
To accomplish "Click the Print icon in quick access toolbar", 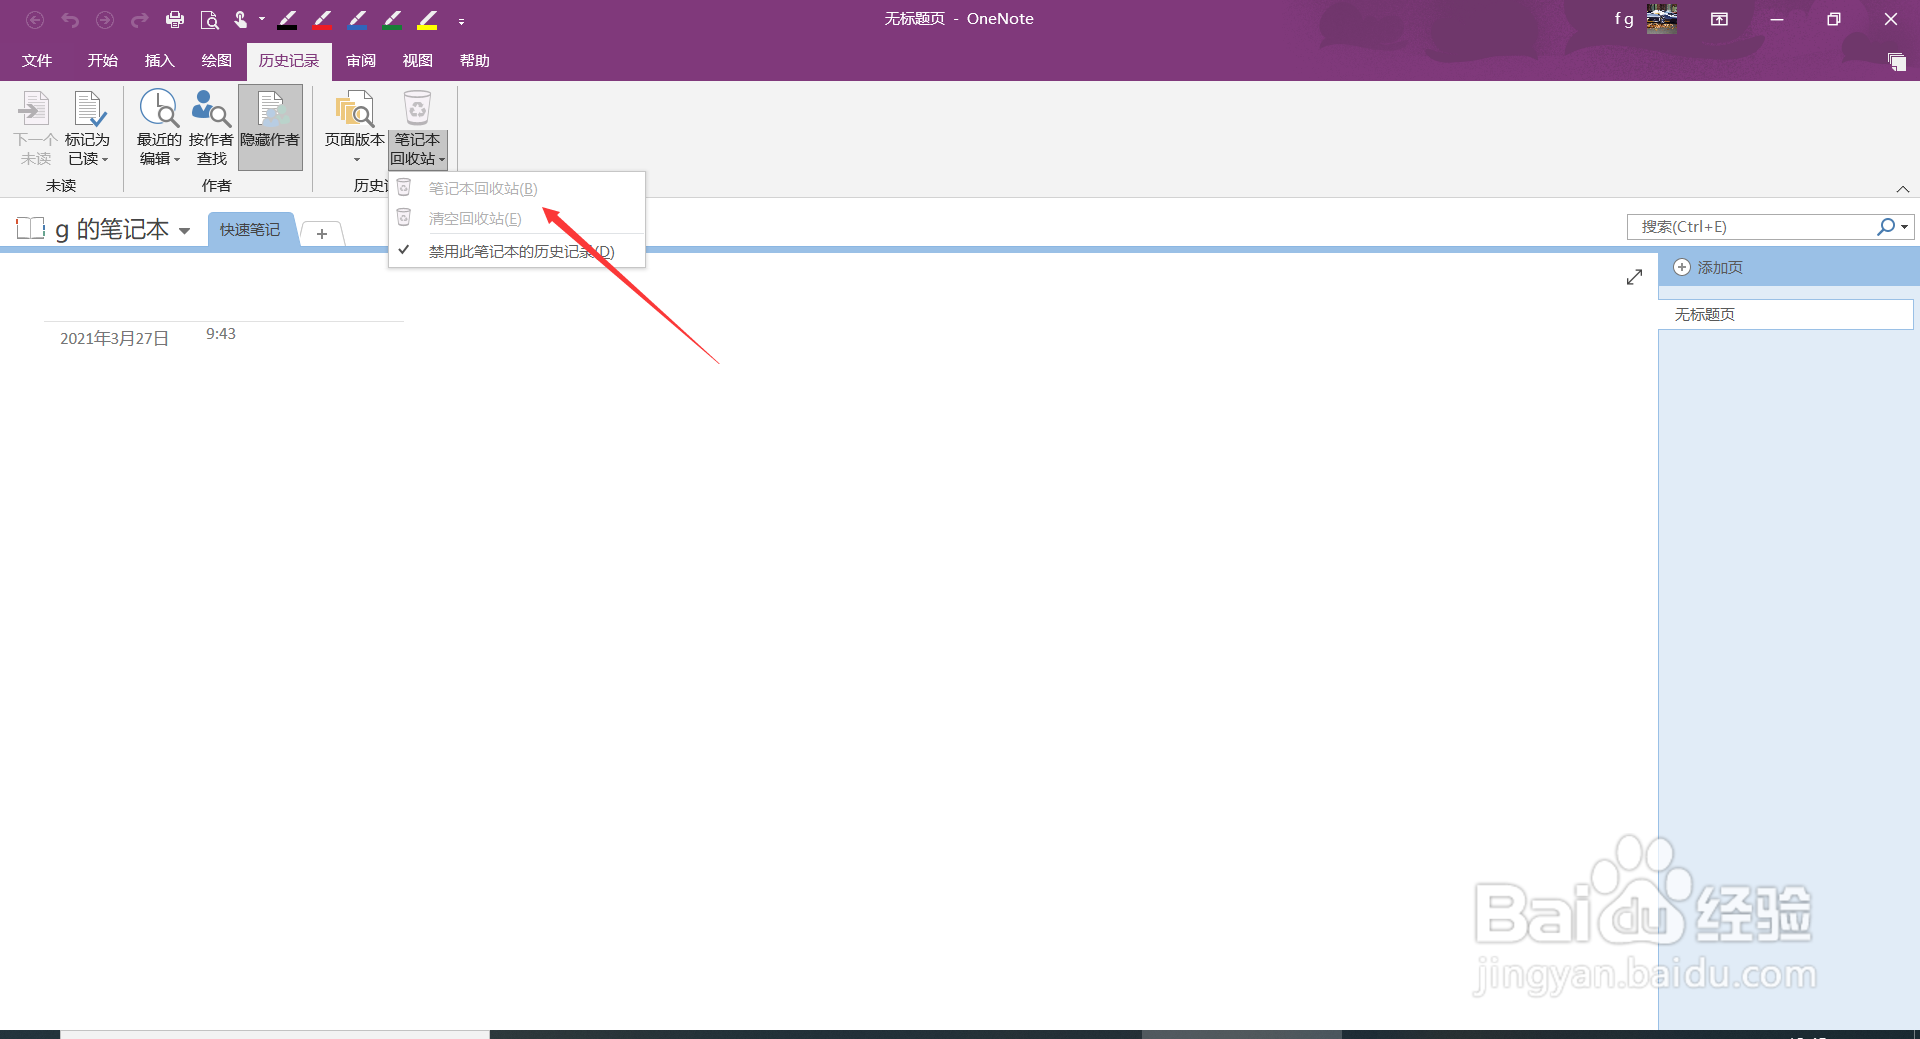I will pyautogui.click(x=175, y=20).
